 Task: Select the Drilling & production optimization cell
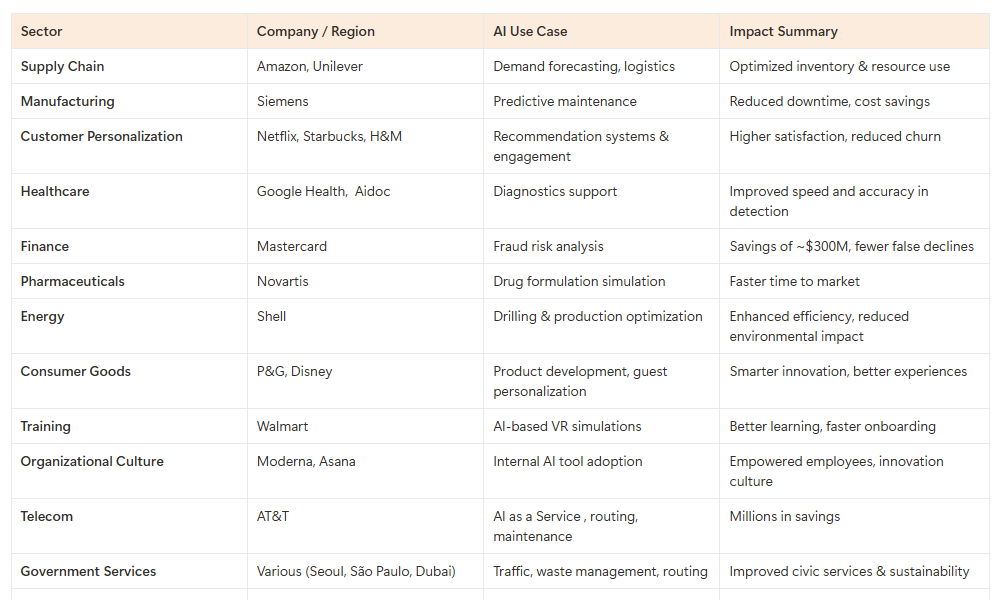[598, 317]
